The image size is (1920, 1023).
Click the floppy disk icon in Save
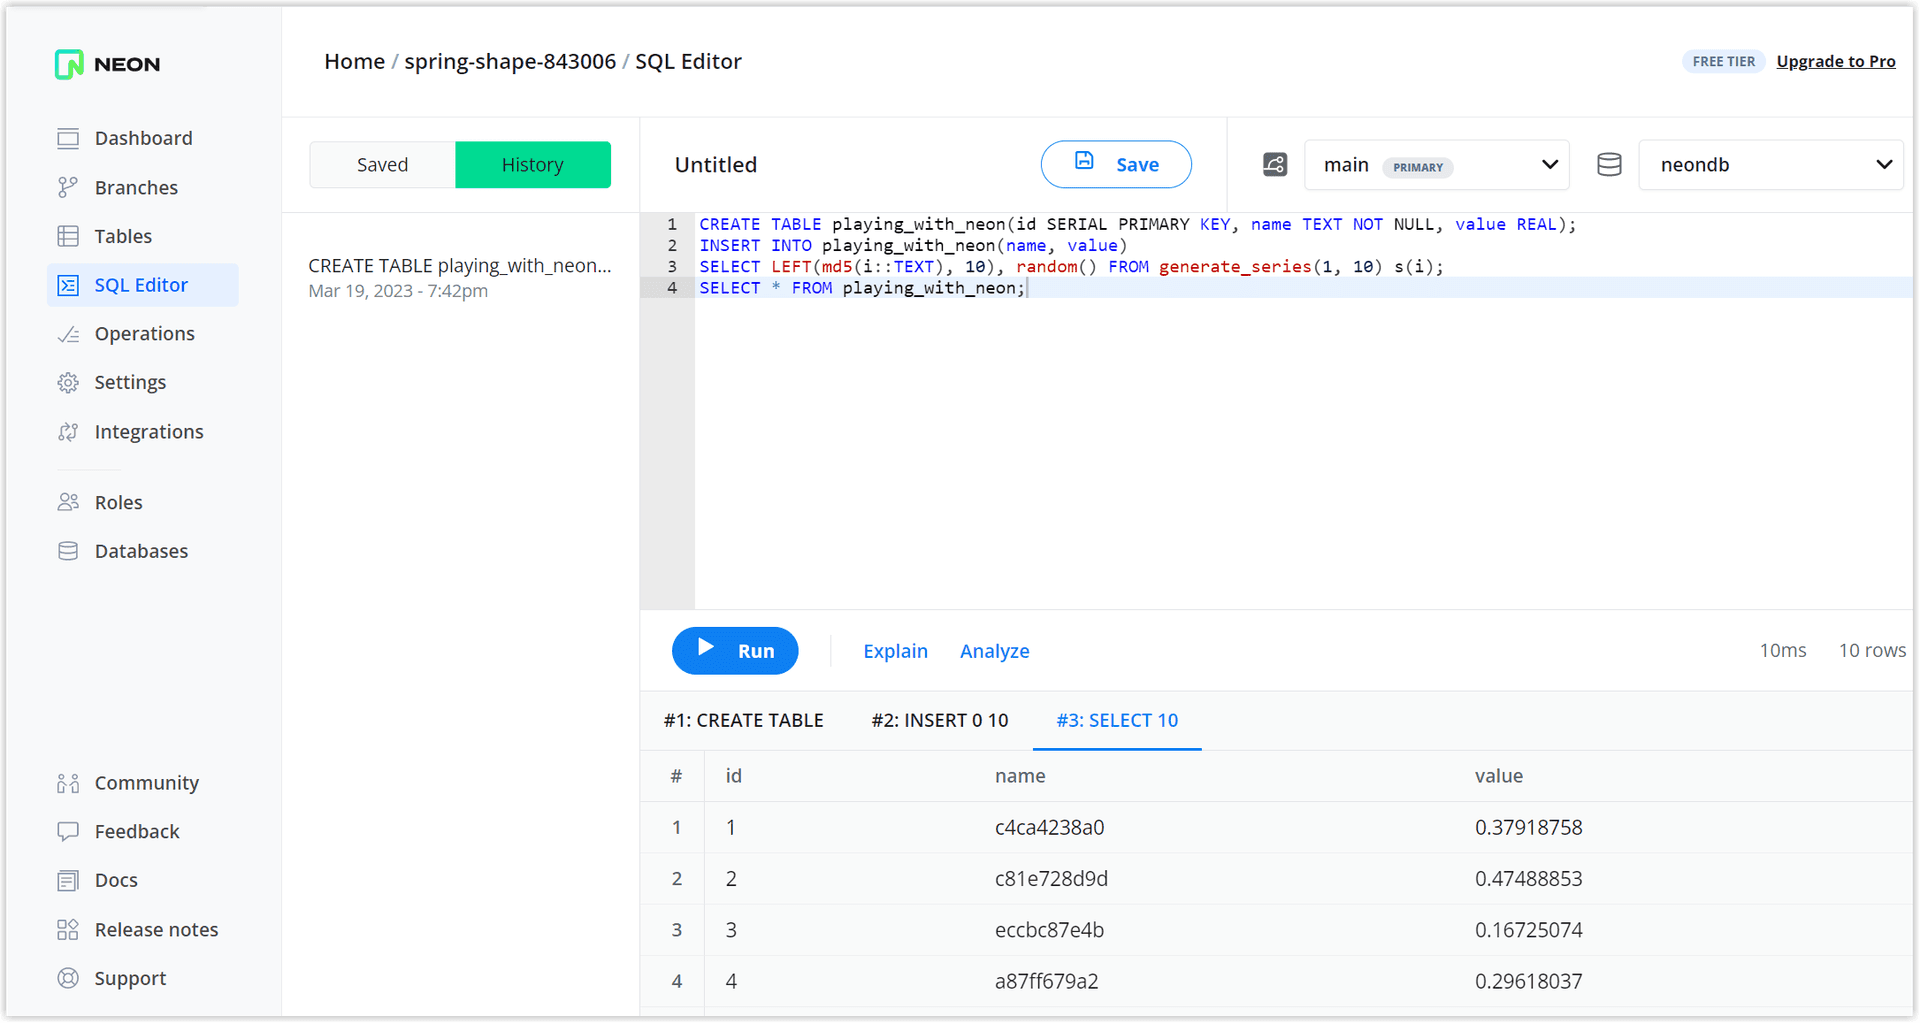(1084, 161)
